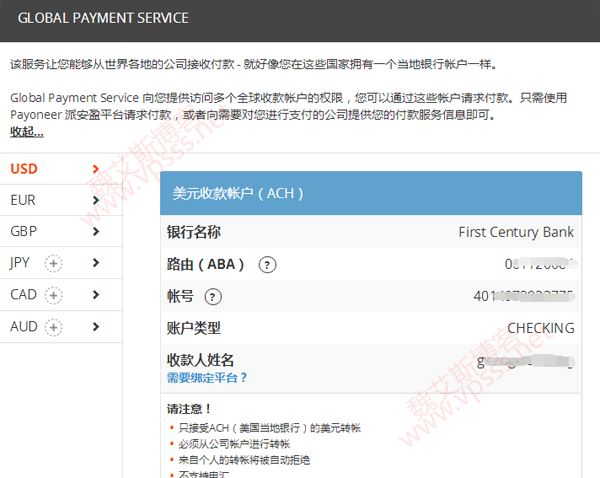Open the 需要绑定平台？ link
Viewport: 600px width, 478px height.
pos(207,378)
